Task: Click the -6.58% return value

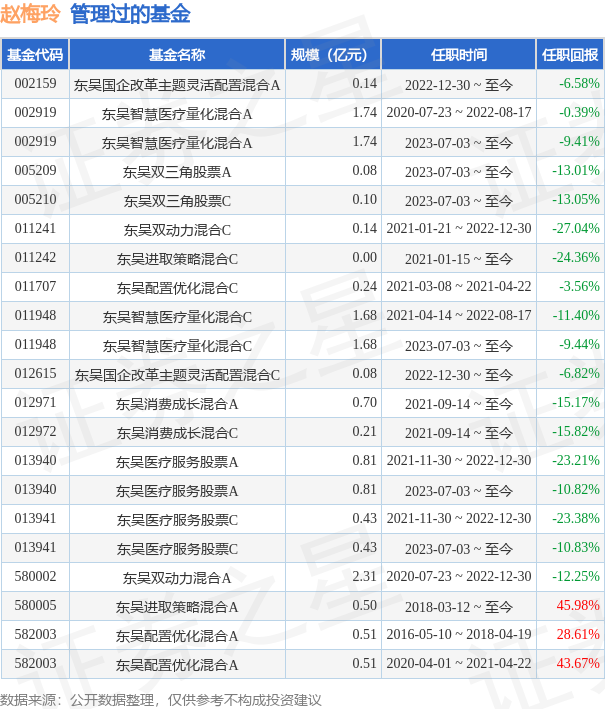Action: click(x=579, y=84)
